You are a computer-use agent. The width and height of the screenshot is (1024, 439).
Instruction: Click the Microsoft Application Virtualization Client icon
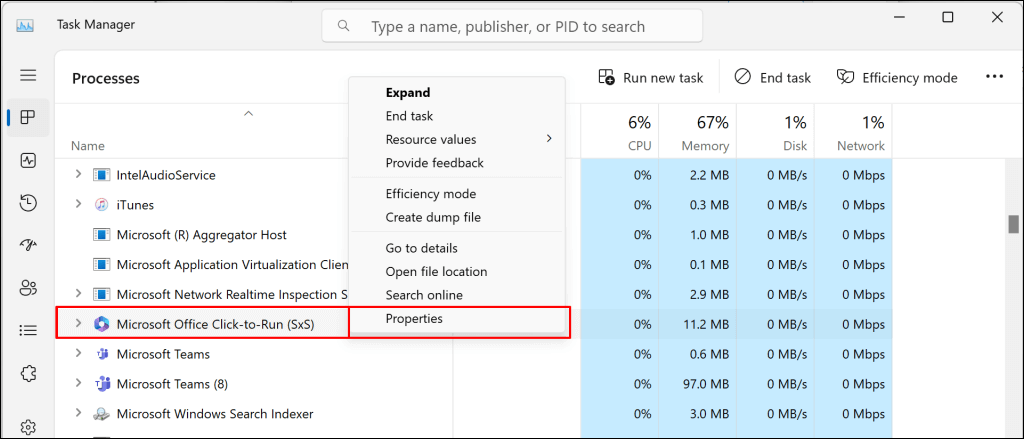pyautogui.click(x=101, y=265)
